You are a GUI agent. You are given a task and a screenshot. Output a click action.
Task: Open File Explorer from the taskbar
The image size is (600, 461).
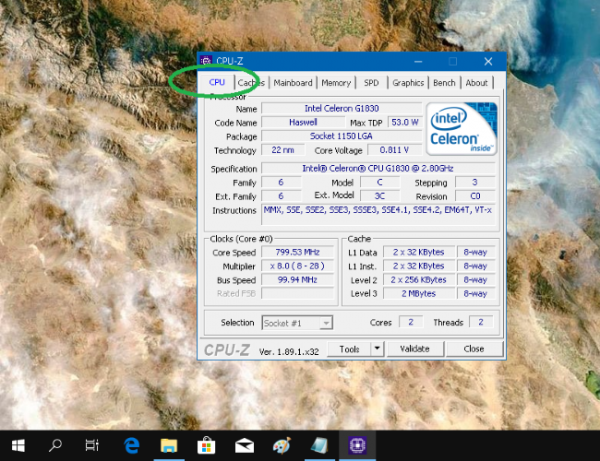(x=169, y=445)
